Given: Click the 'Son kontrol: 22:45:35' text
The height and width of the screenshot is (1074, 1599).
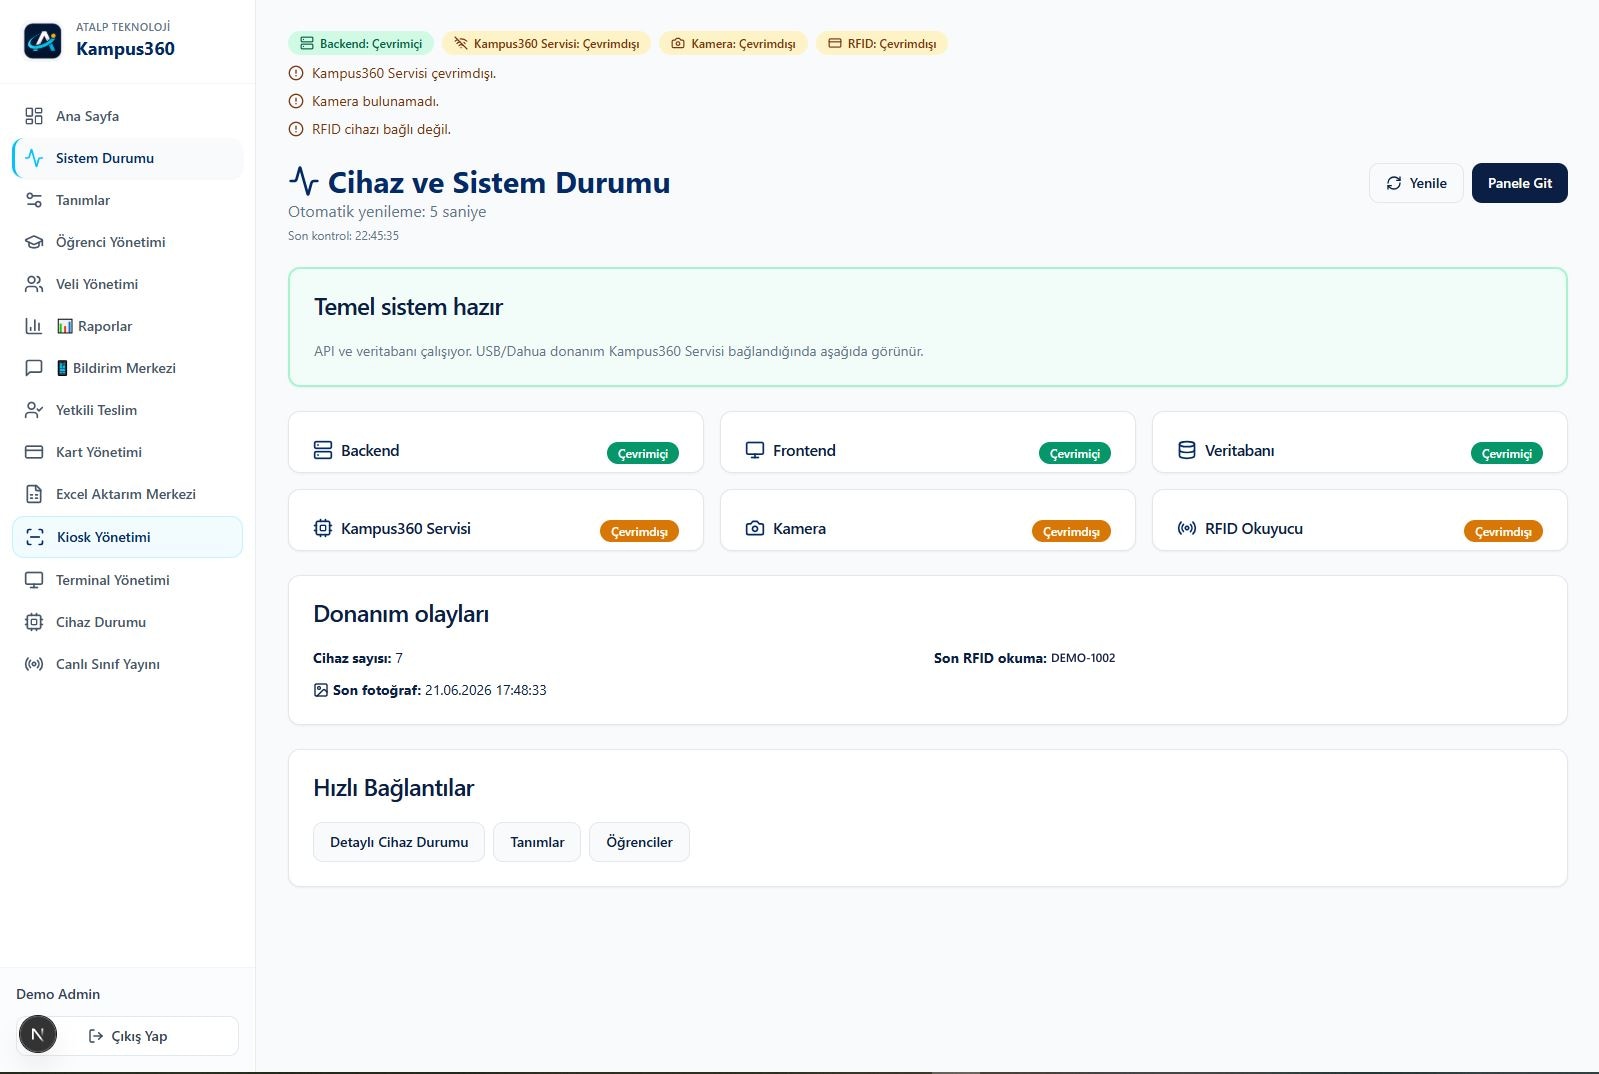Looking at the screenshot, I should [343, 236].
